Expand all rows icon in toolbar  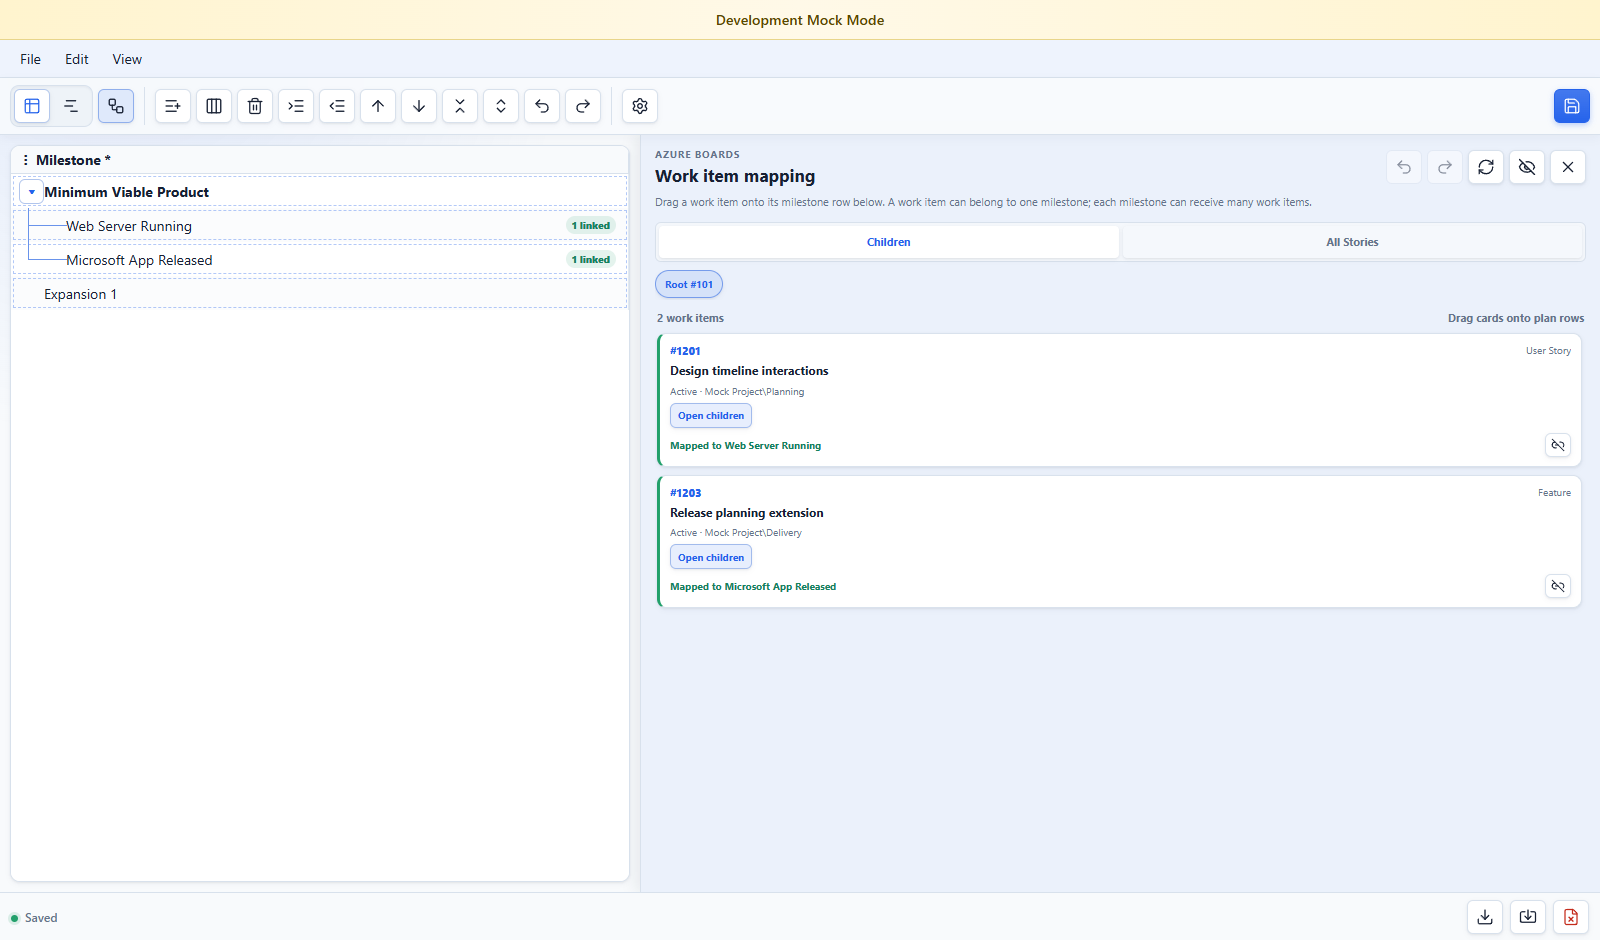(501, 106)
